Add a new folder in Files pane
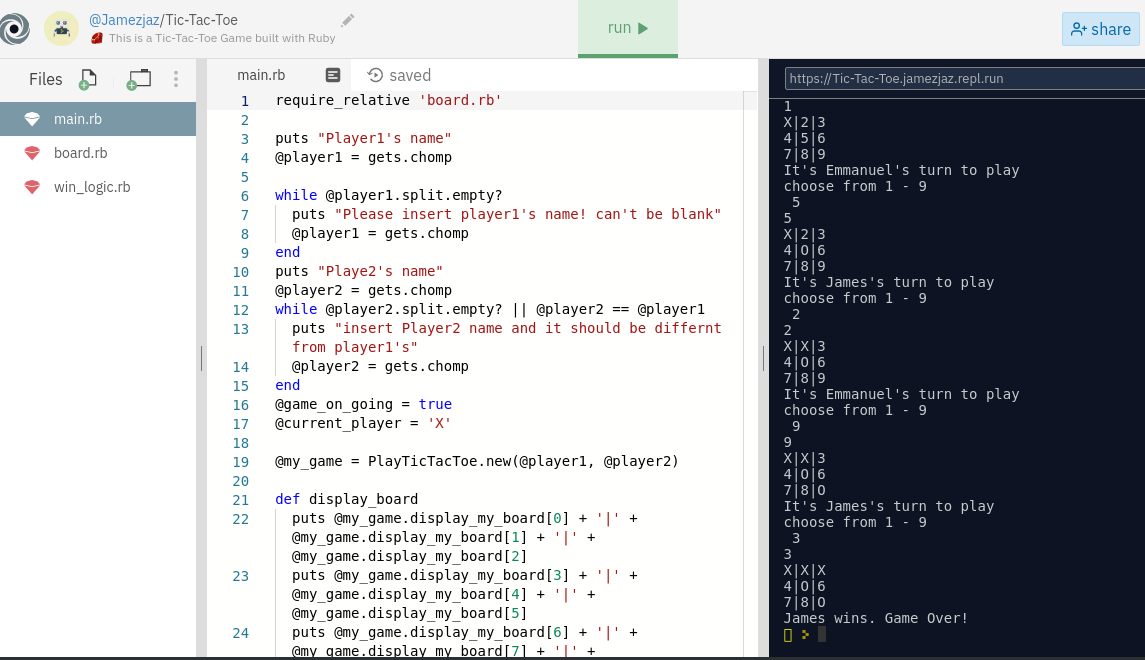 (139, 79)
